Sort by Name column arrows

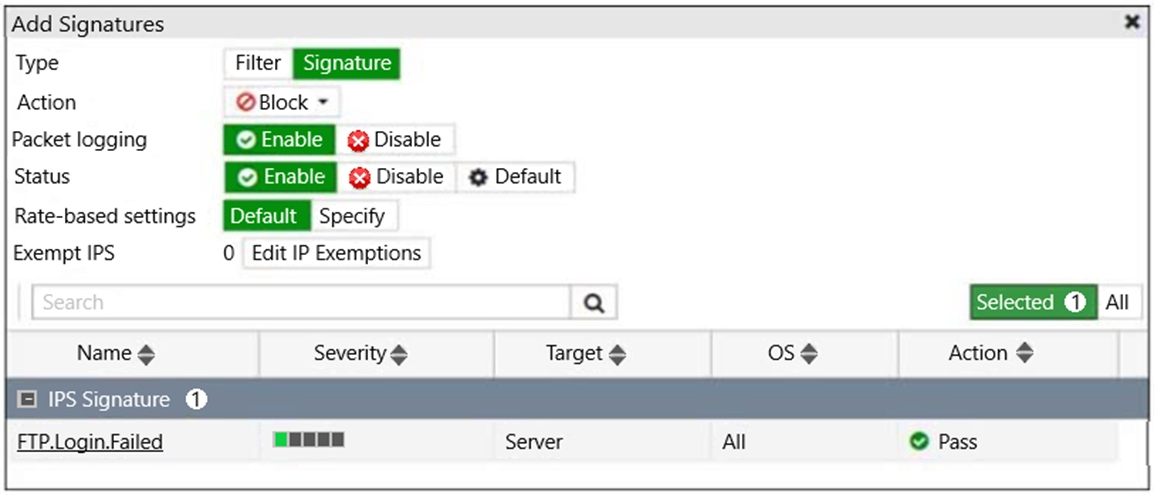tap(146, 355)
